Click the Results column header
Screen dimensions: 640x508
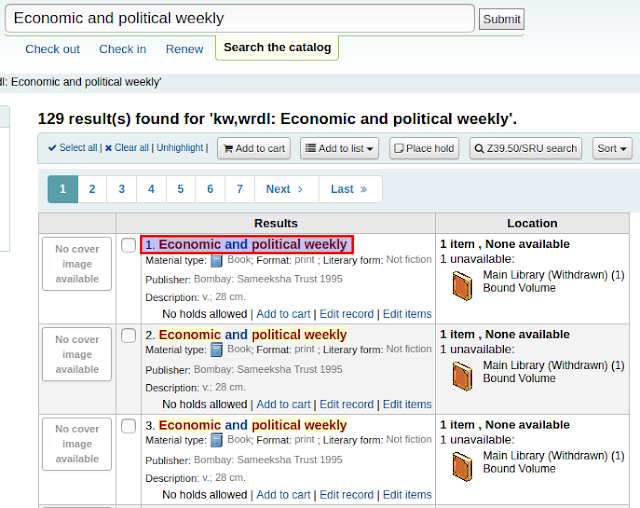276,223
